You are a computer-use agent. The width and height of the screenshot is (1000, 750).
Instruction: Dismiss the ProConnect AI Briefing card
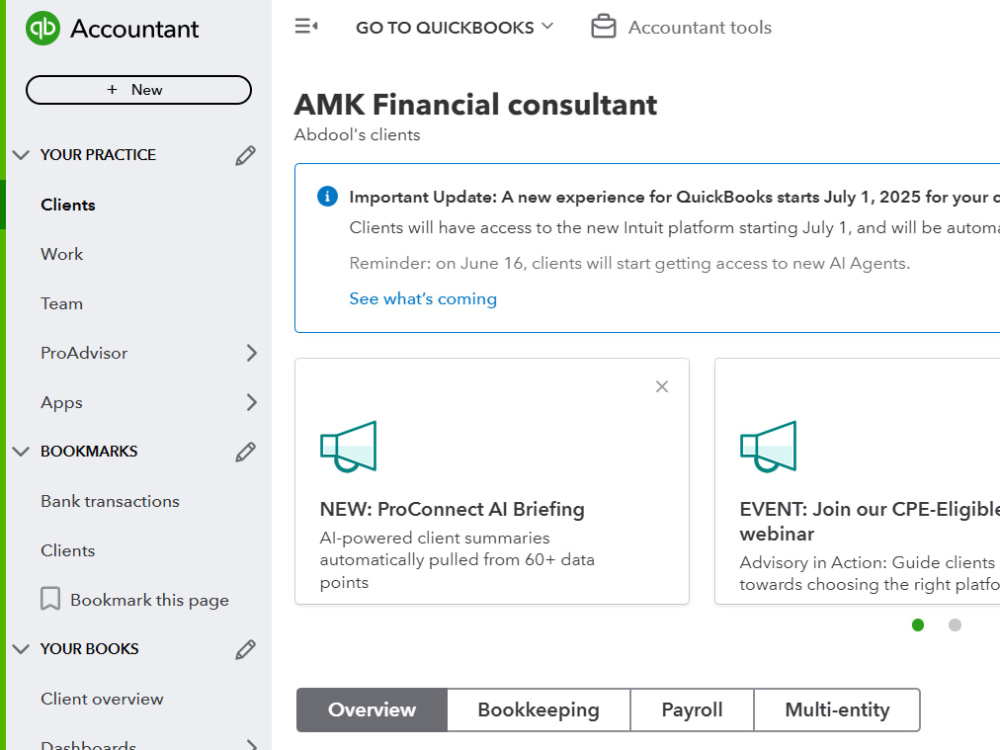662,386
